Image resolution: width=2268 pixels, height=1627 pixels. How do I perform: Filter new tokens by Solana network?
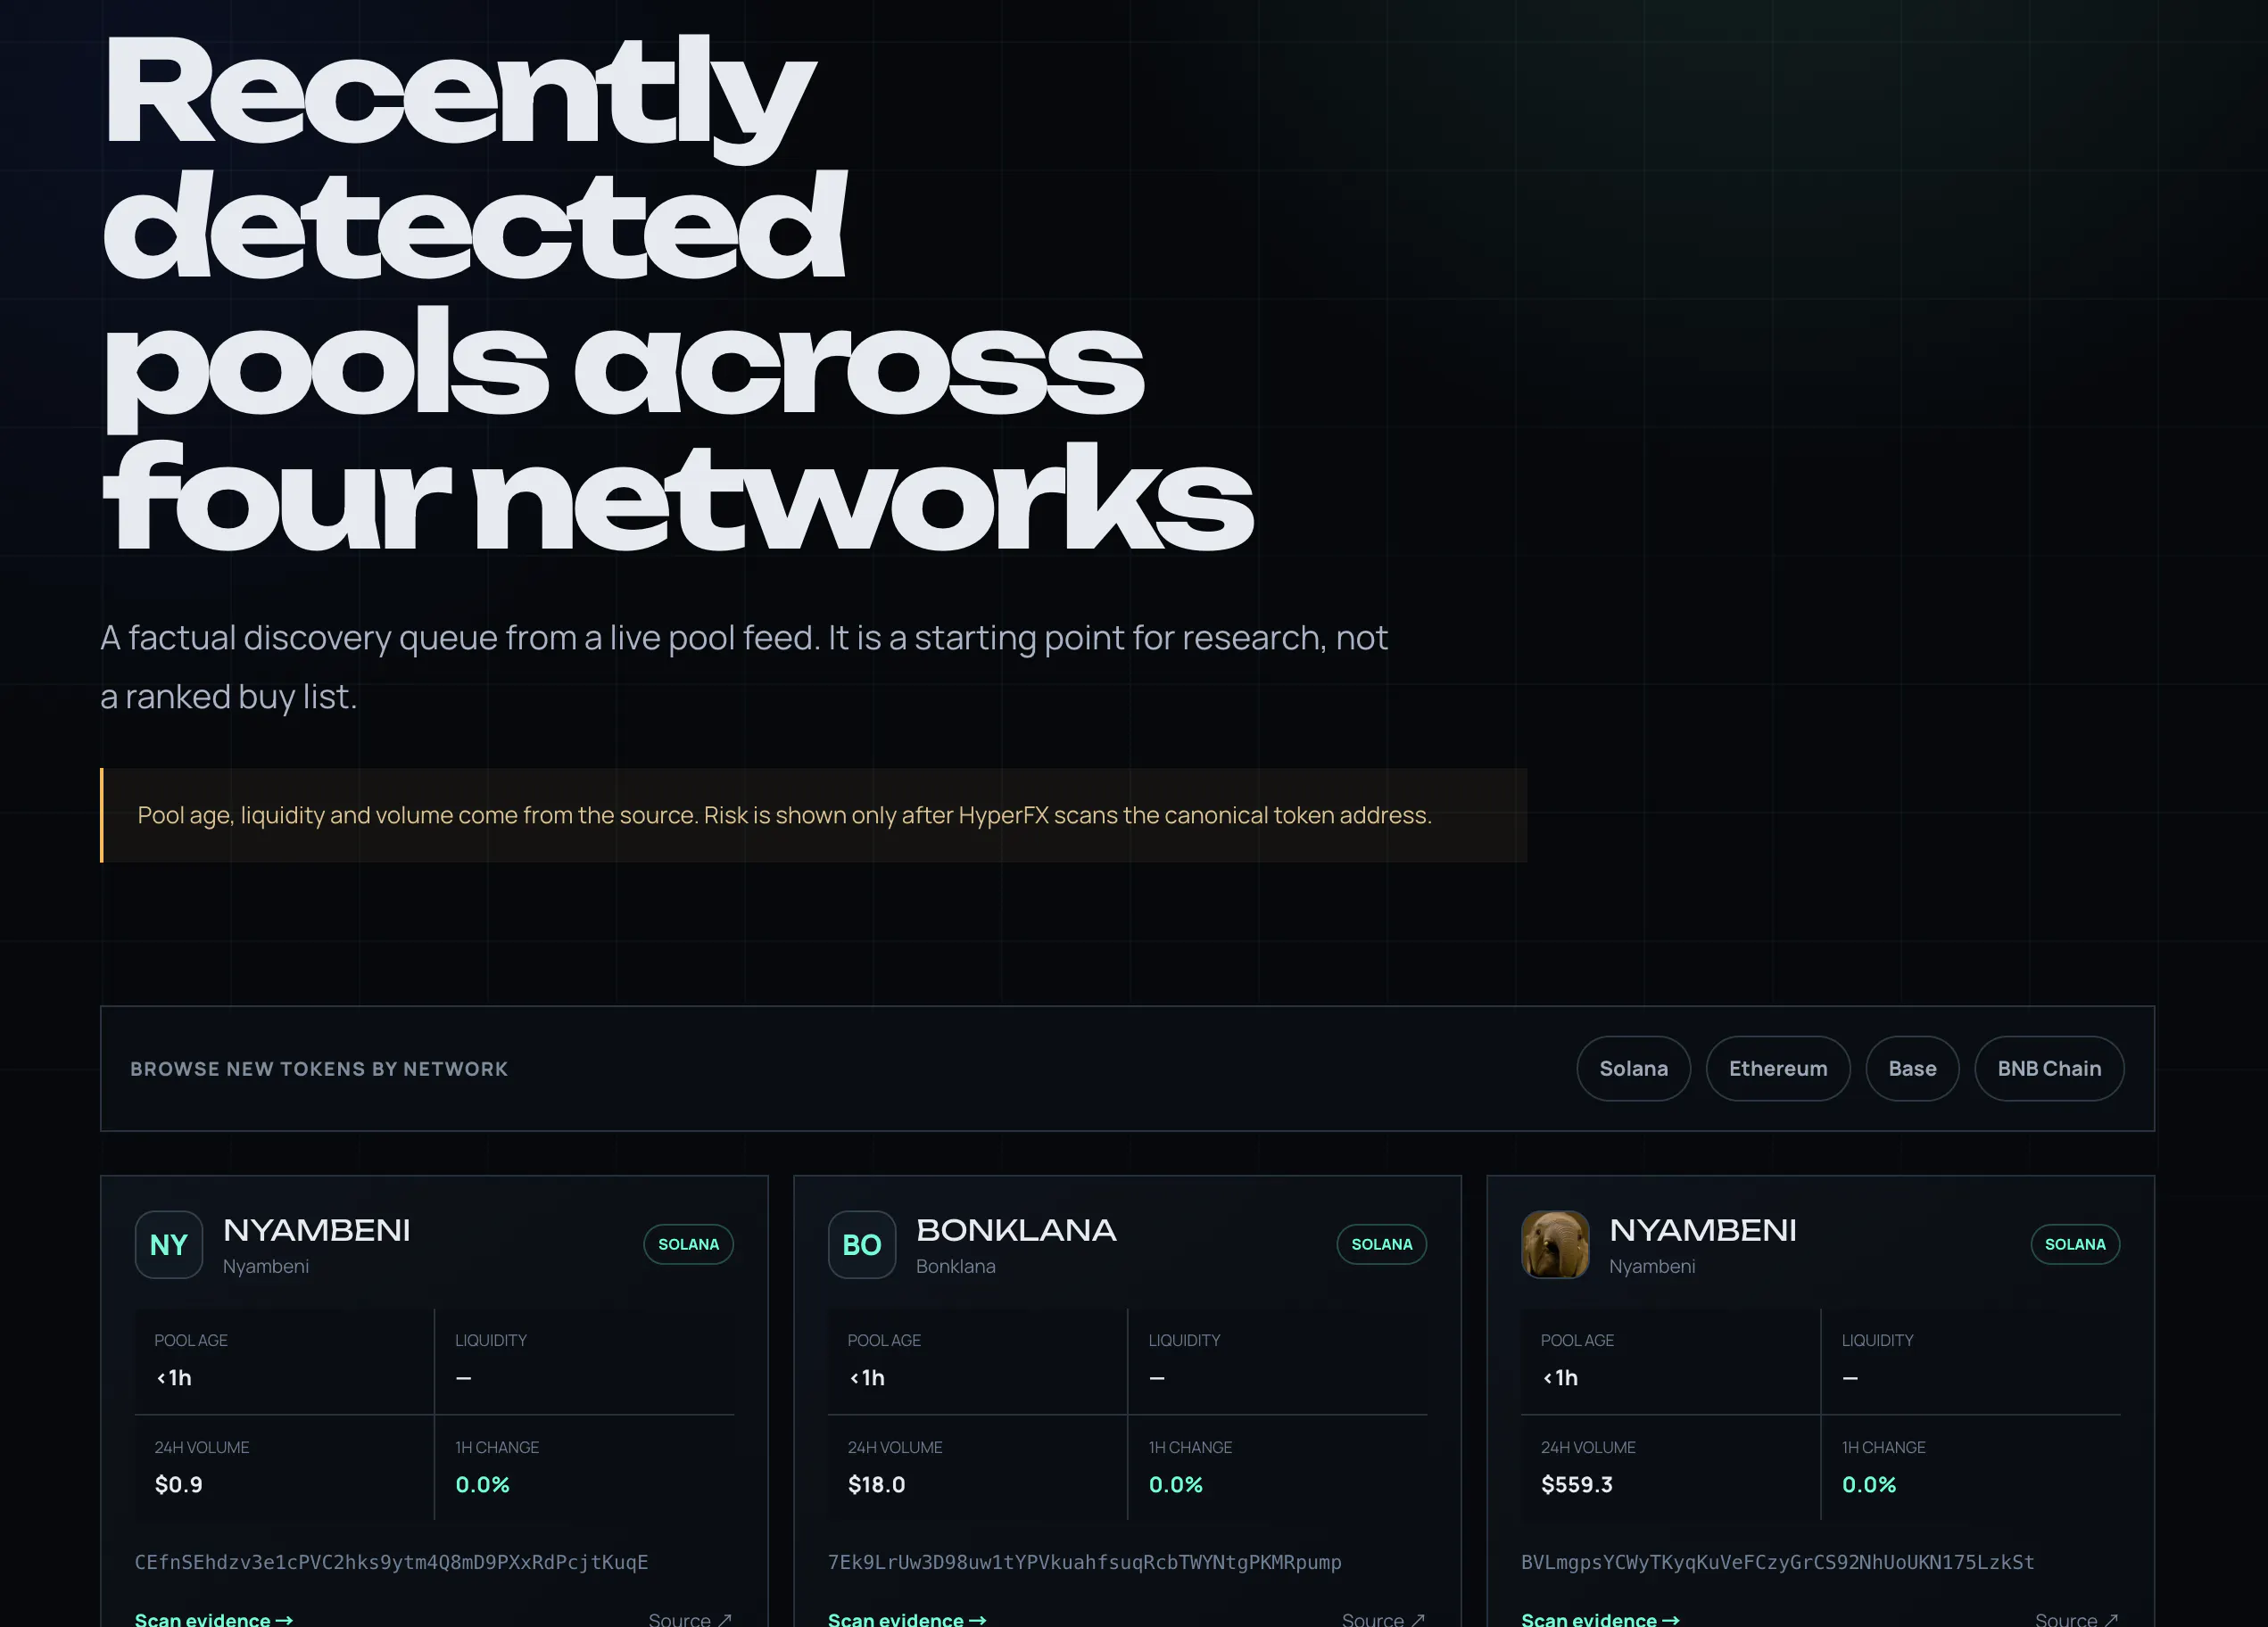[x=1633, y=1068]
